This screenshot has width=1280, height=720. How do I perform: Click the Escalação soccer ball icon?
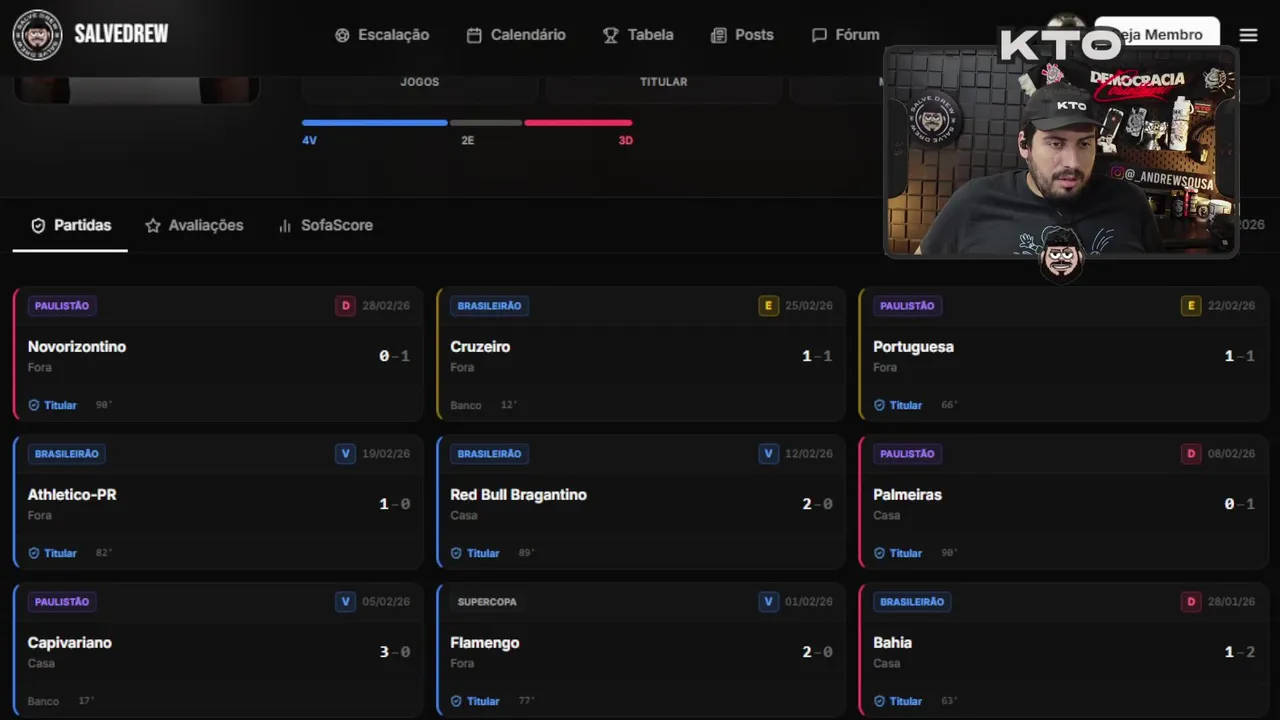[x=342, y=35]
